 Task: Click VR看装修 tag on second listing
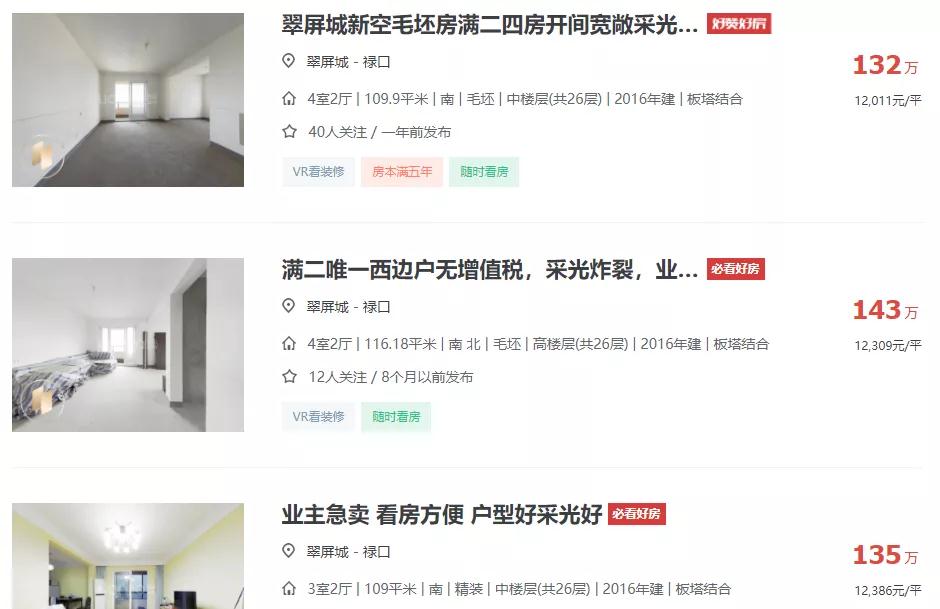click(318, 417)
